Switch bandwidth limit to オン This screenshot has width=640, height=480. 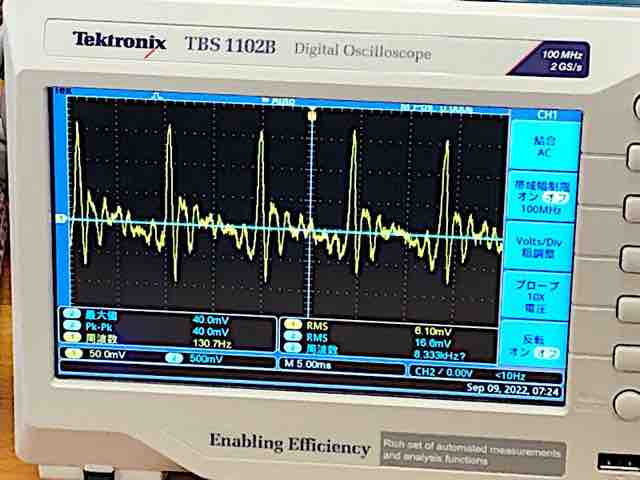coord(527,197)
